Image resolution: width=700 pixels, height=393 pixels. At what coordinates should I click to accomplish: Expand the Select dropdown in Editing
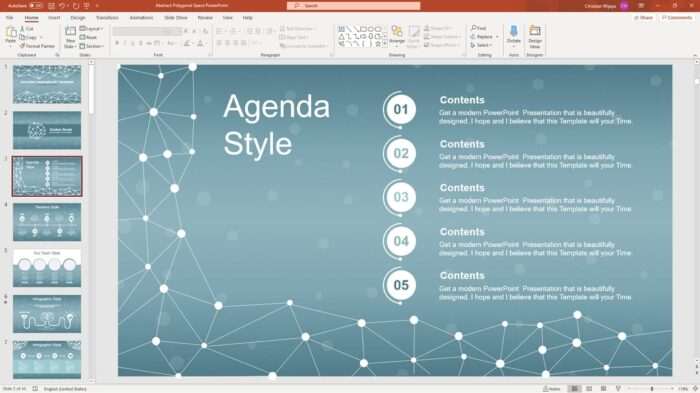pos(481,45)
